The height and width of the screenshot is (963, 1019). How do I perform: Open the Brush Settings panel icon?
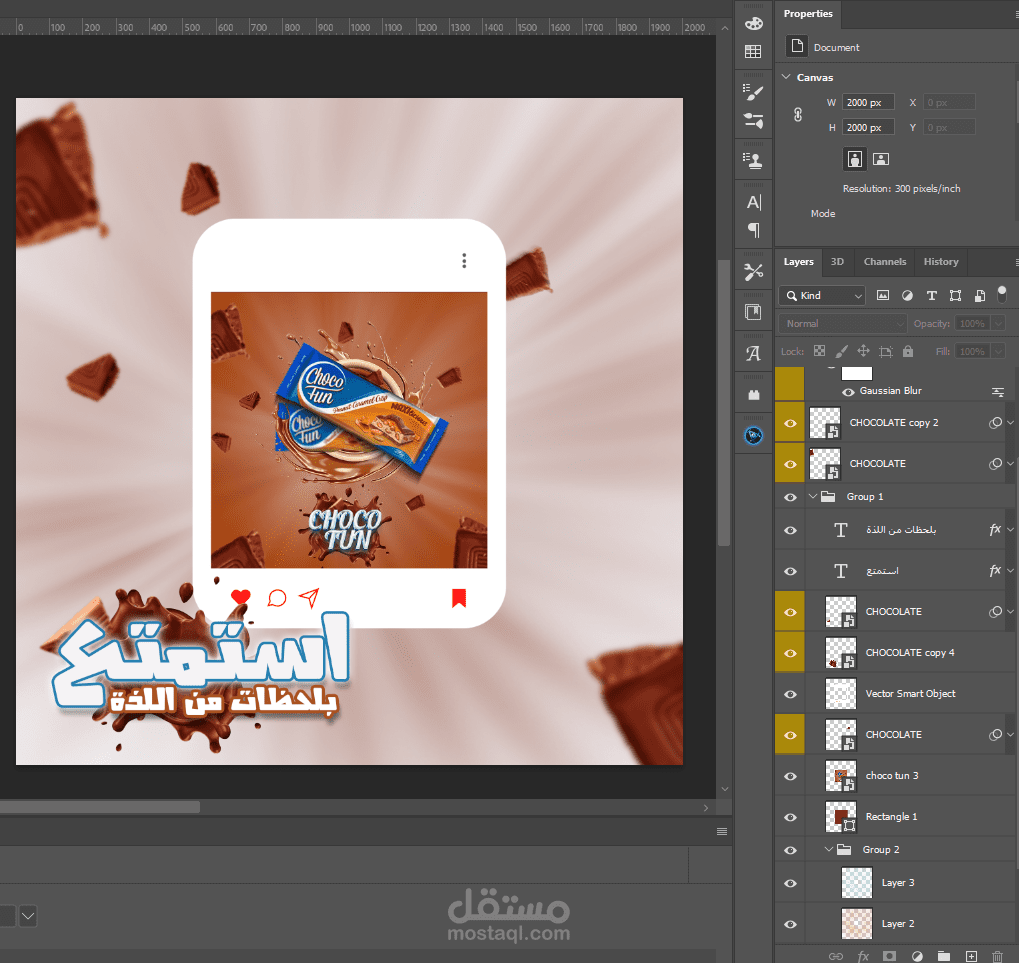pyautogui.click(x=753, y=93)
